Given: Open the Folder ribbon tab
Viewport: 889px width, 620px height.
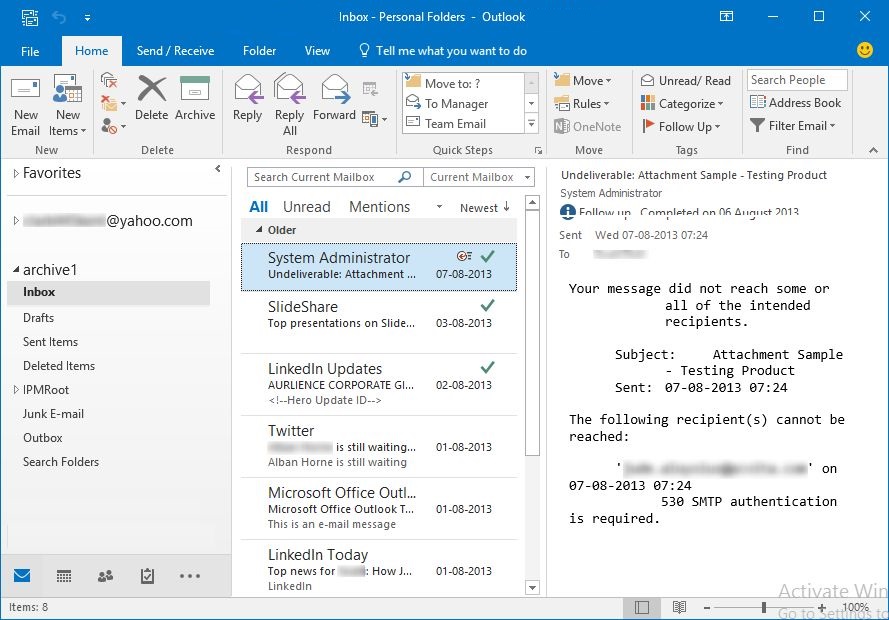Looking at the screenshot, I should tap(259, 51).
